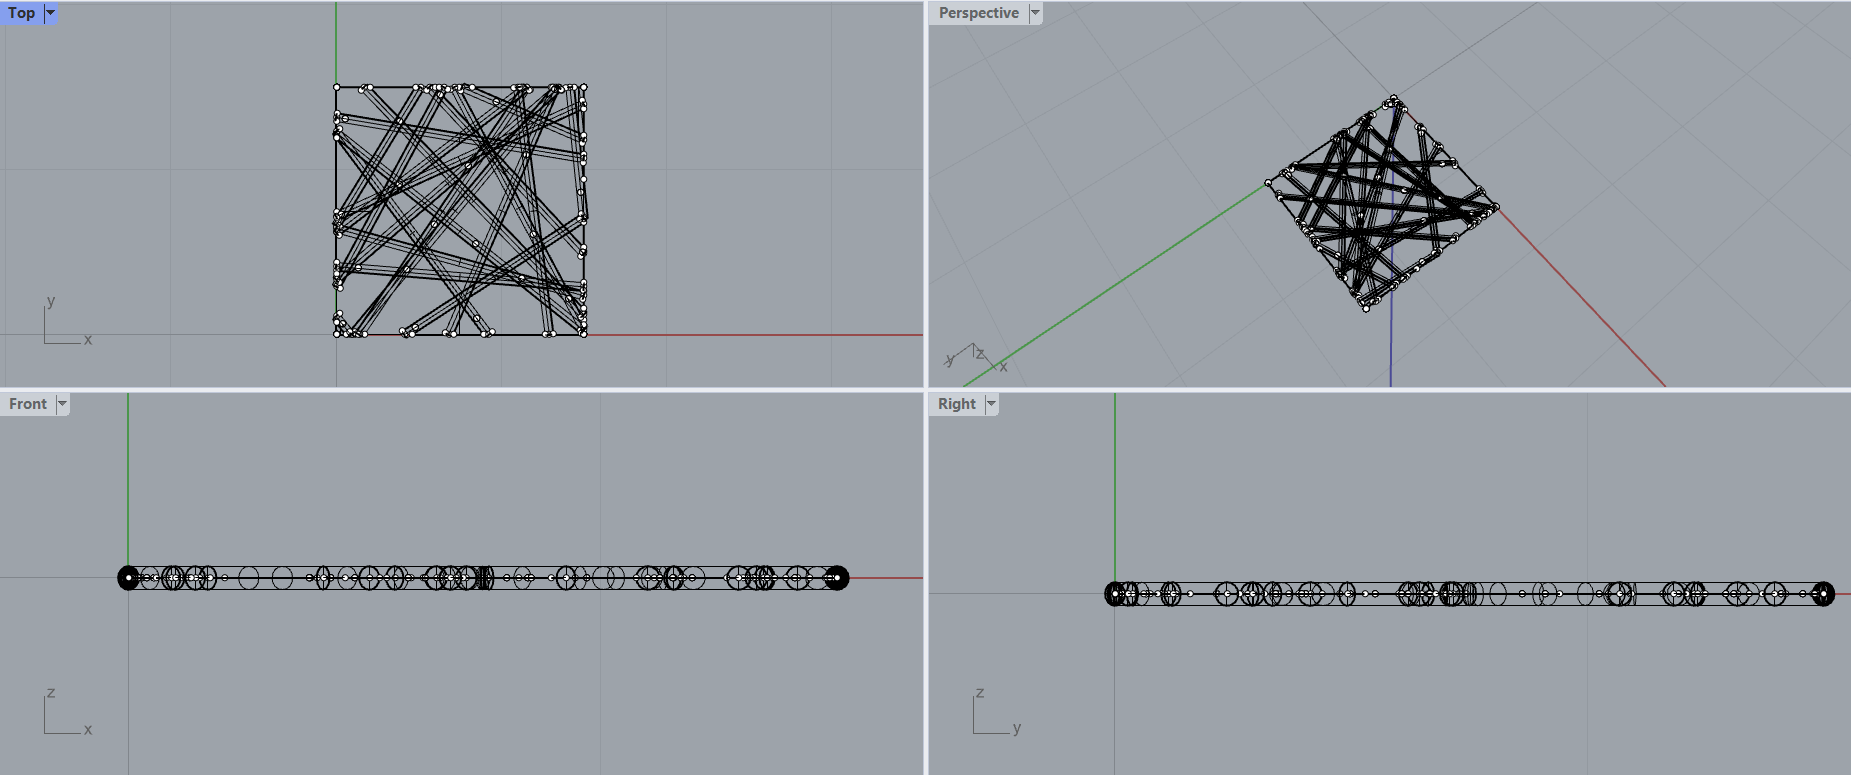Click the Top viewport title label
The height and width of the screenshot is (775, 1851).
22,13
